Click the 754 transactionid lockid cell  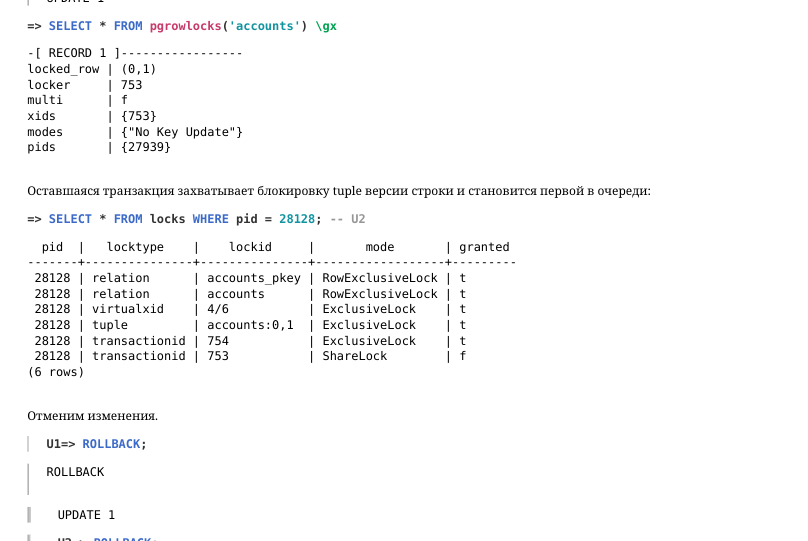click(218, 341)
